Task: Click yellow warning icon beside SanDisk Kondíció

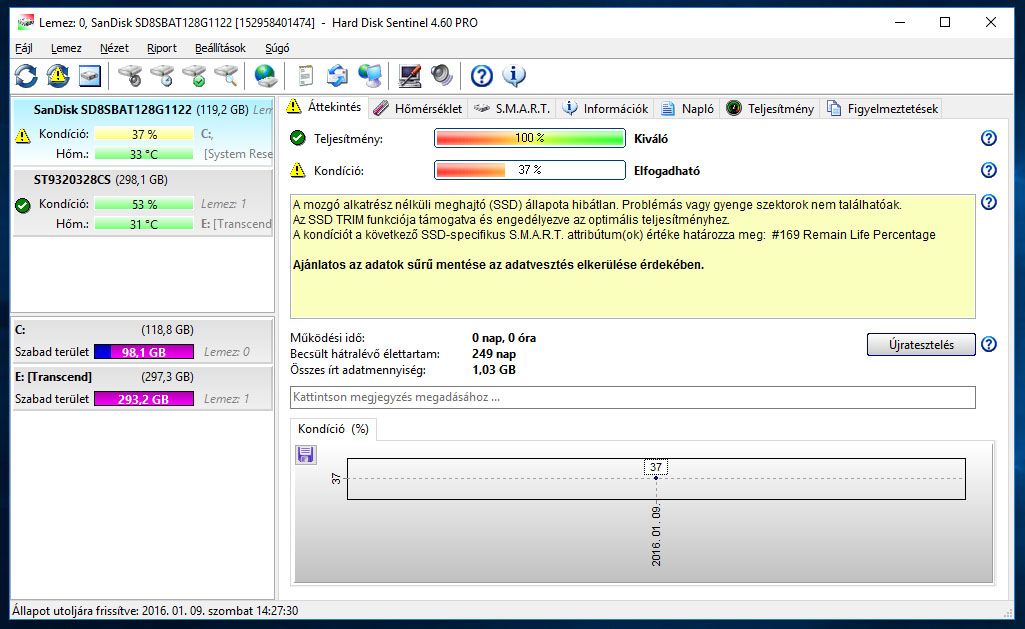Action: (23, 135)
